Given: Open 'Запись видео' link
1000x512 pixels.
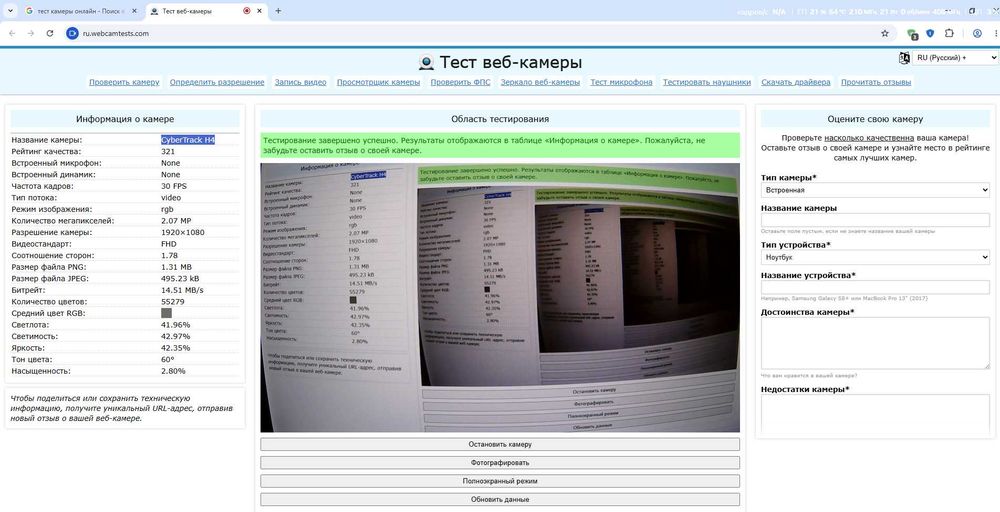Looking at the screenshot, I should click(300, 82).
